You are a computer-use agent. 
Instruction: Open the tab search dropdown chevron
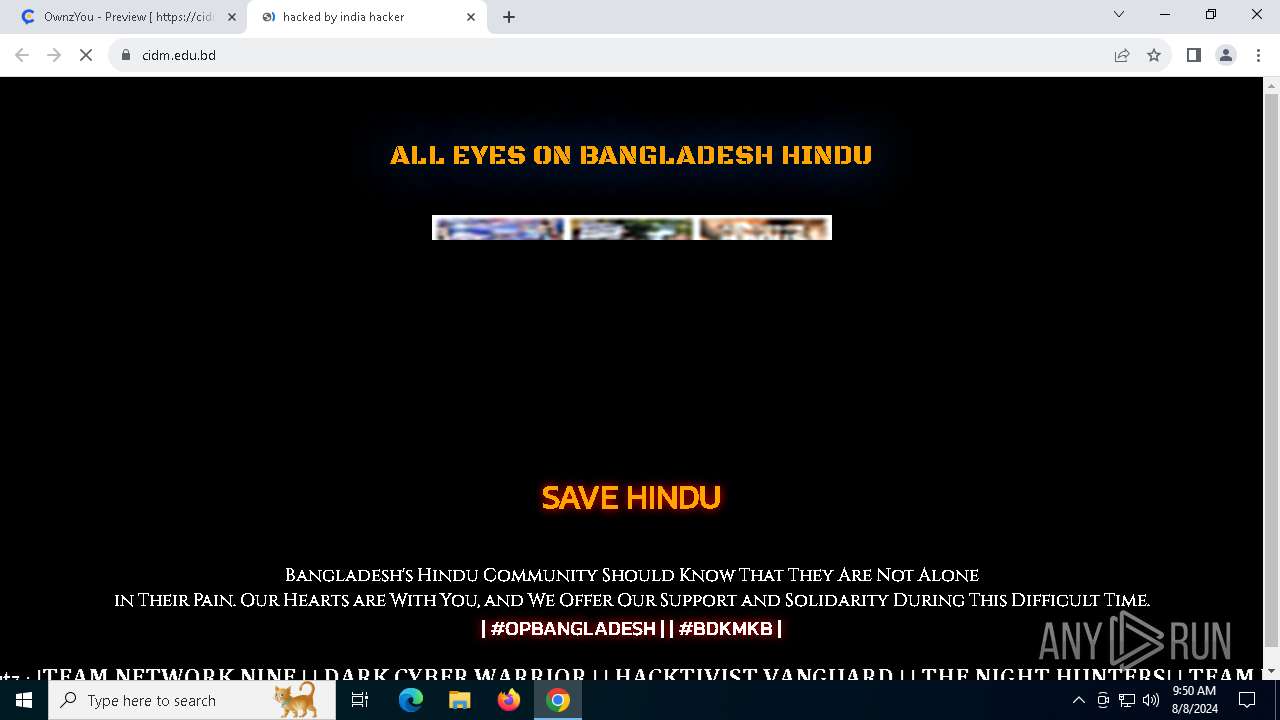[1119, 14]
